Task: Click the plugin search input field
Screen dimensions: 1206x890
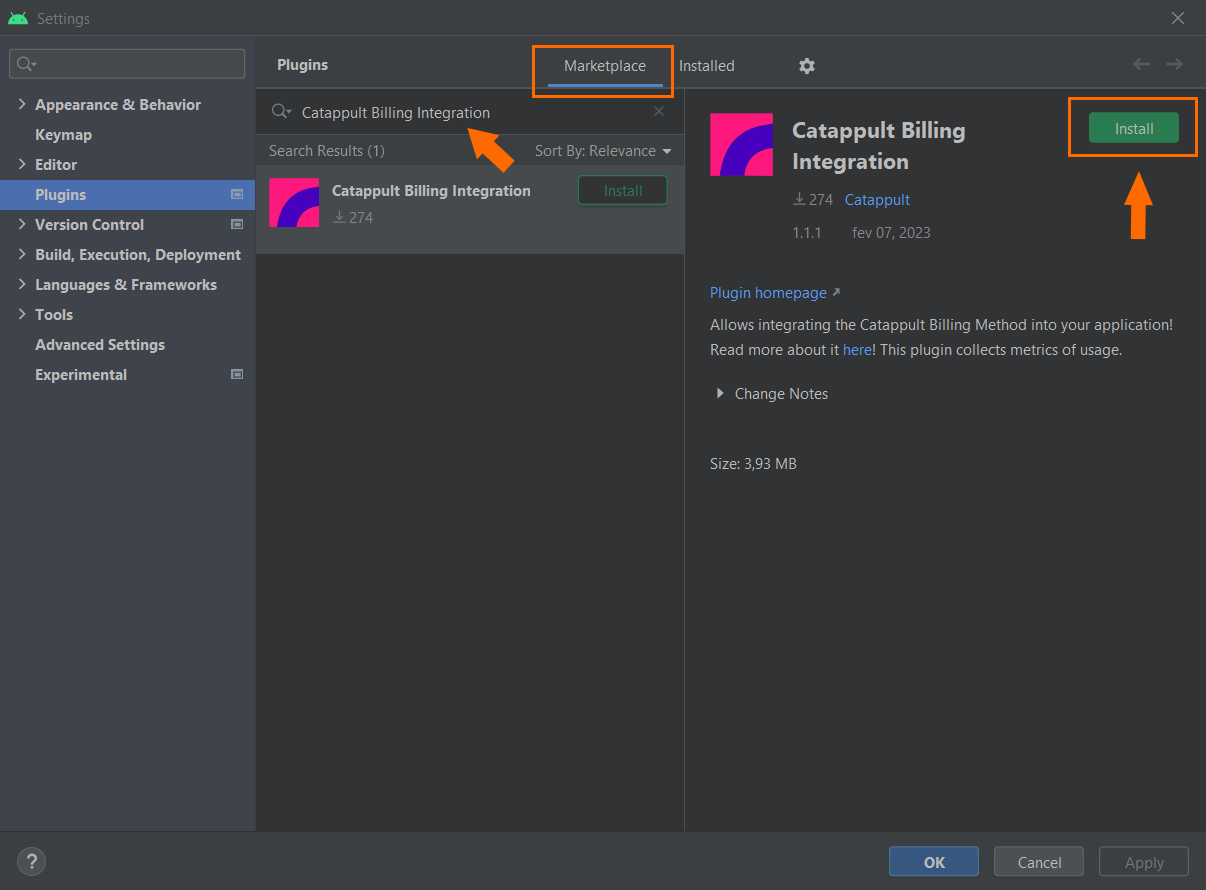Action: [x=470, y=113]
